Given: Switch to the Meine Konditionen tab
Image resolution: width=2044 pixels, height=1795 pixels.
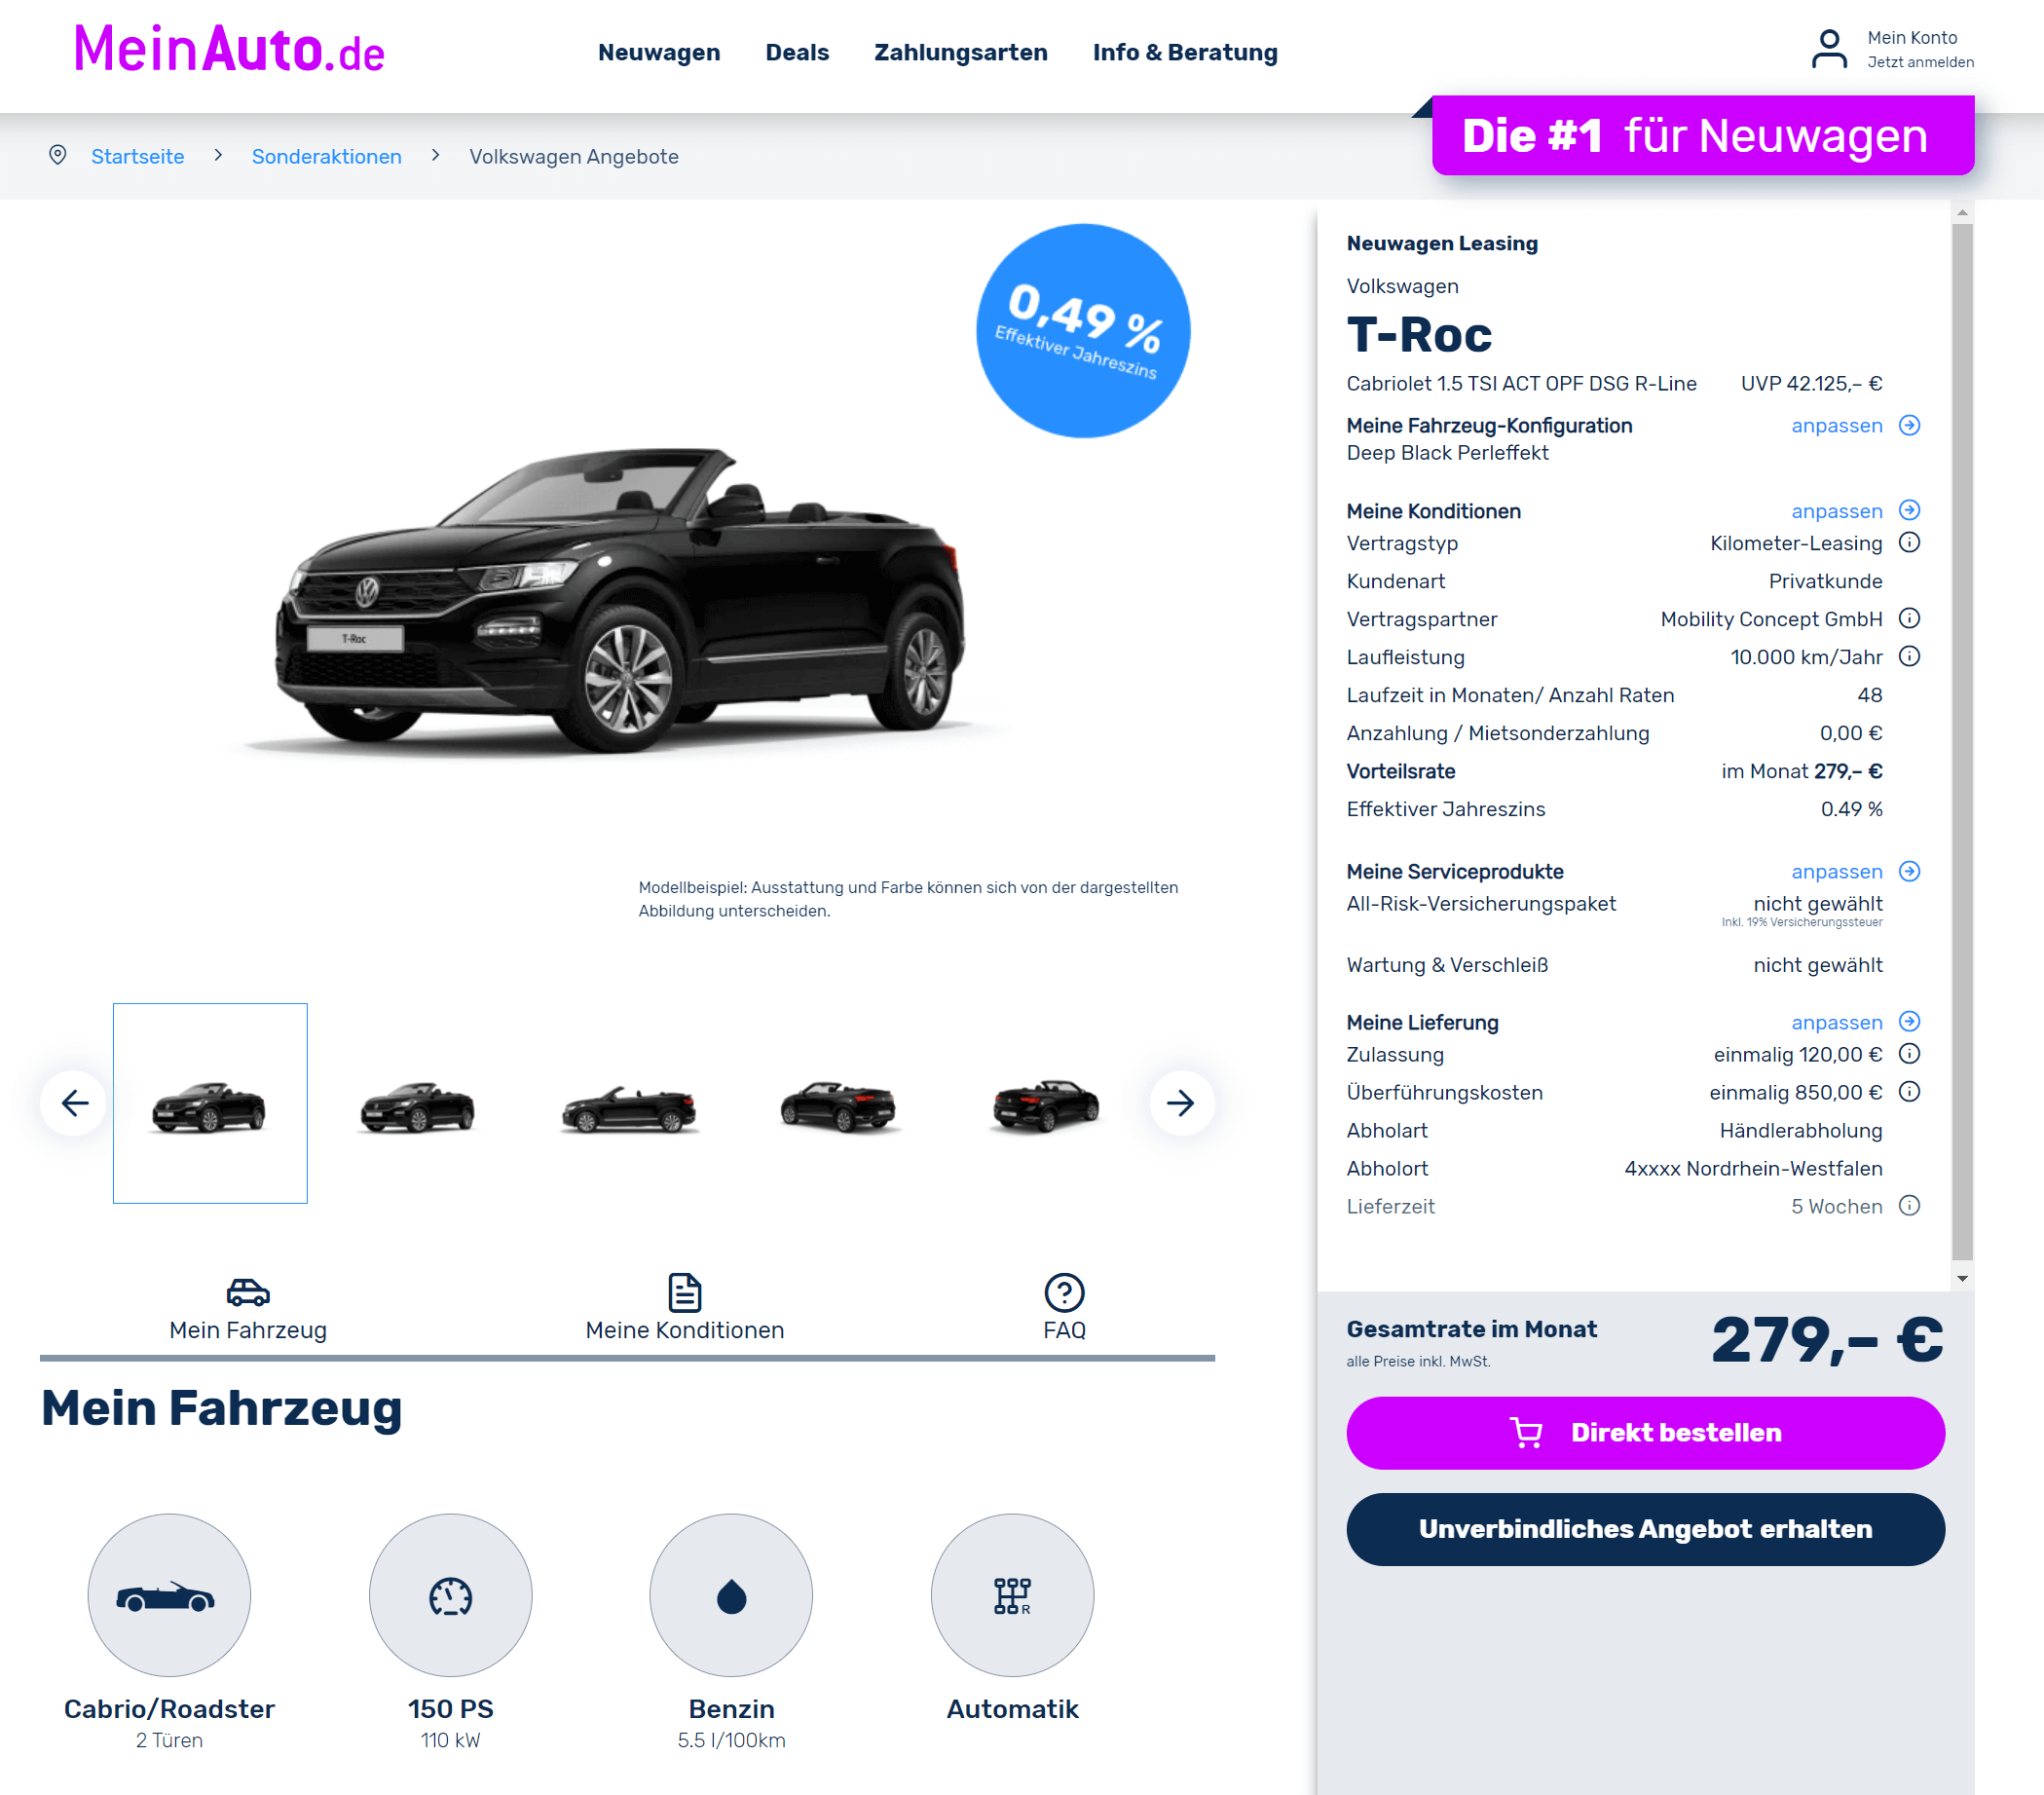Looking at the screenshot, I should pos(685,1309).
